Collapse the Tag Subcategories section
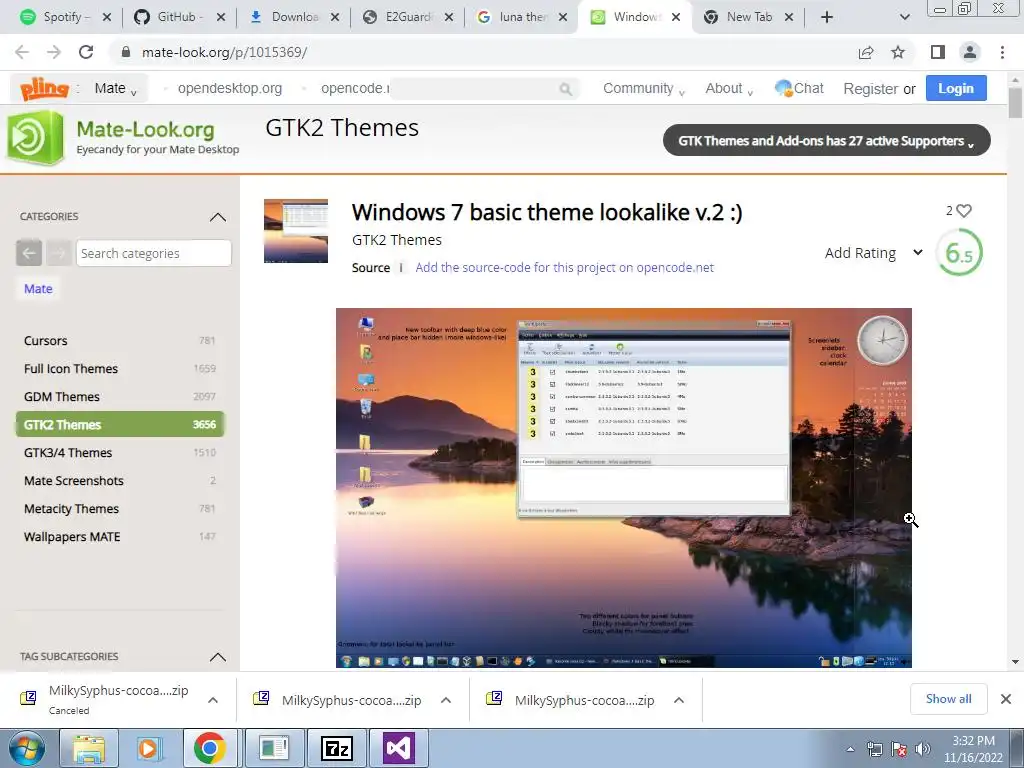 pos(217,657)
